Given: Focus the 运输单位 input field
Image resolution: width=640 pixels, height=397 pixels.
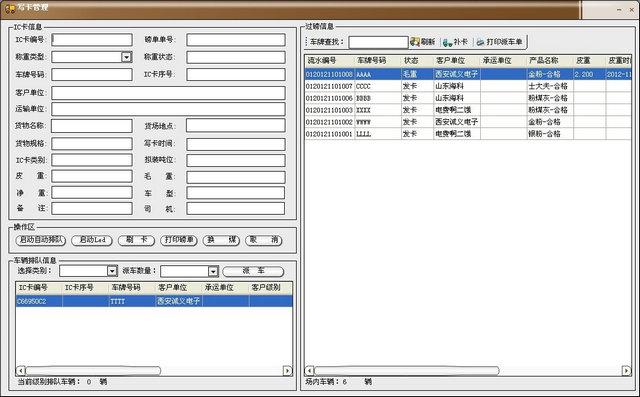Looking at the screenshot, I should 168,109.
